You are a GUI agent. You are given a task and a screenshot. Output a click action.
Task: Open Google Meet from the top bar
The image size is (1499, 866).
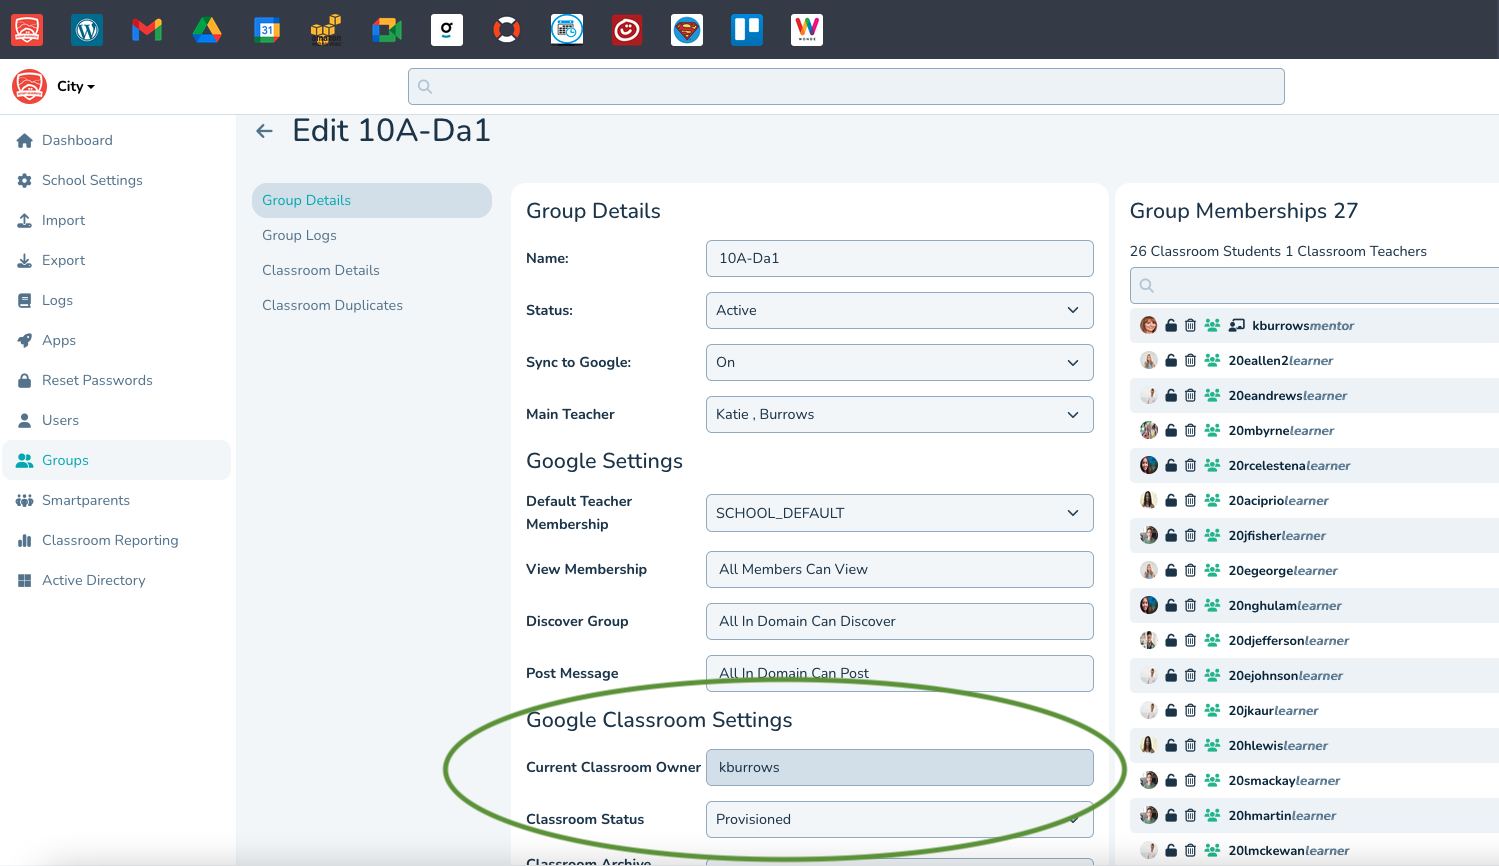coord(387,30)
